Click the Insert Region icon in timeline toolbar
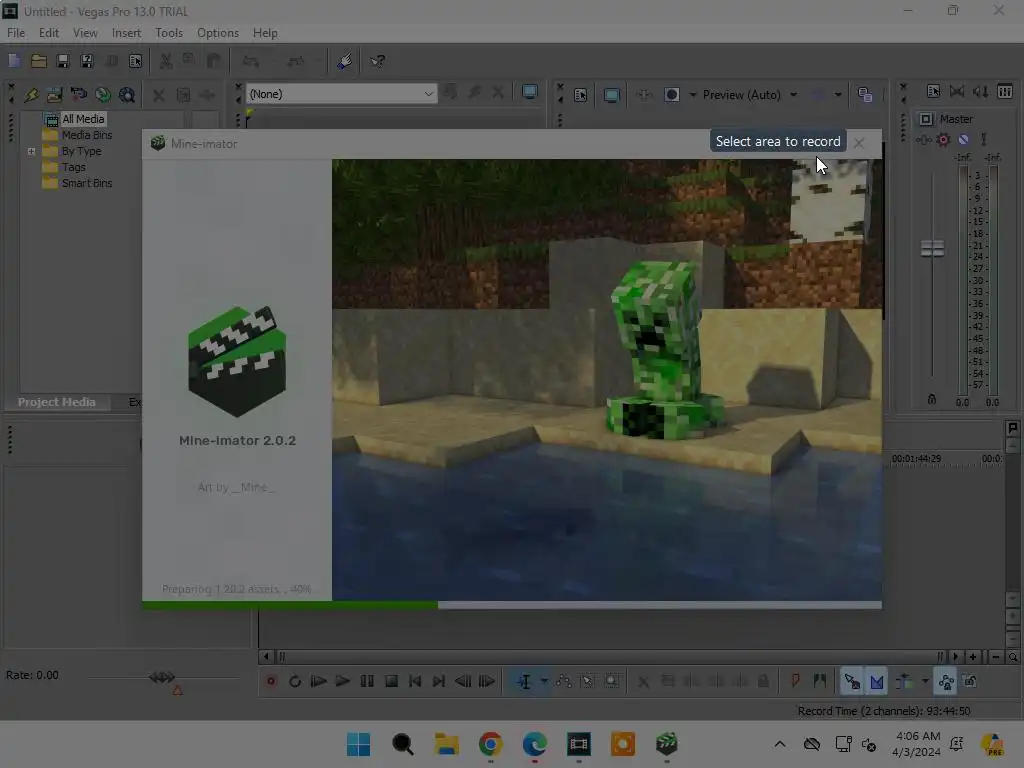The image size is (1024, 768). [820, 681]
